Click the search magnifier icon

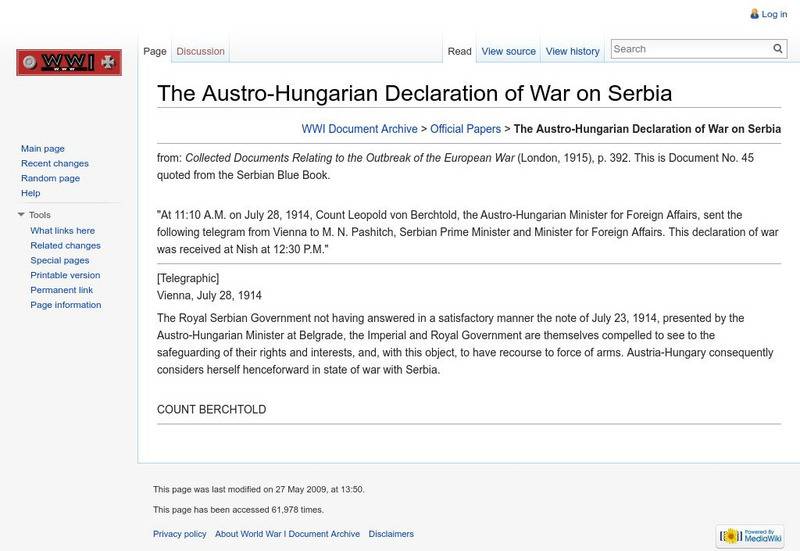coord(778,49)
